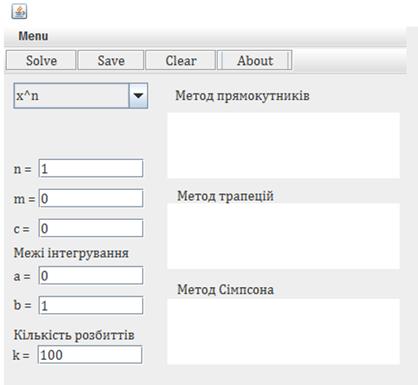Click the Java application icon in title bar

coord(19,12)
